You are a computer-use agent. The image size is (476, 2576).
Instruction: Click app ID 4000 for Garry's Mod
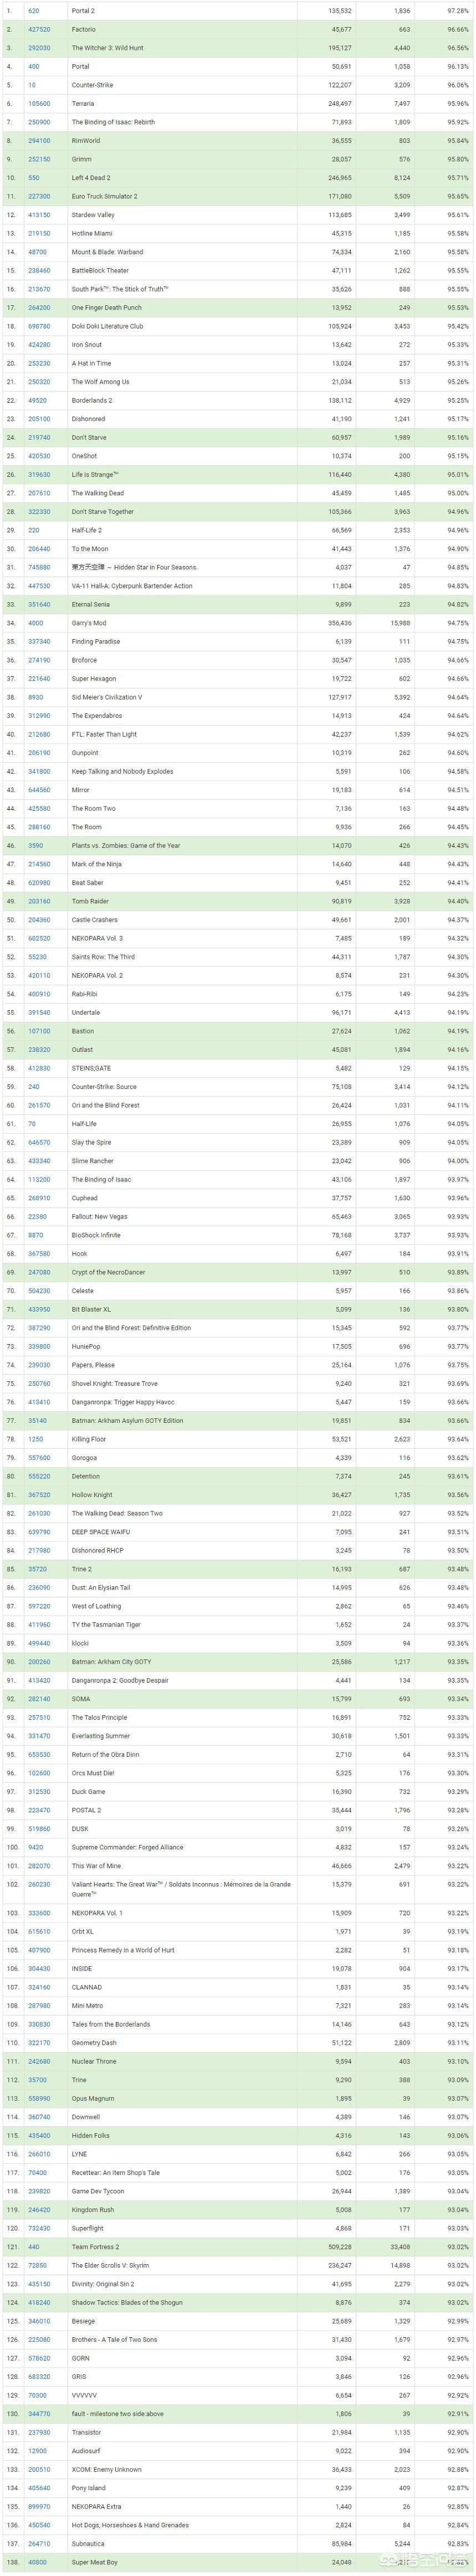click(35, 623)
